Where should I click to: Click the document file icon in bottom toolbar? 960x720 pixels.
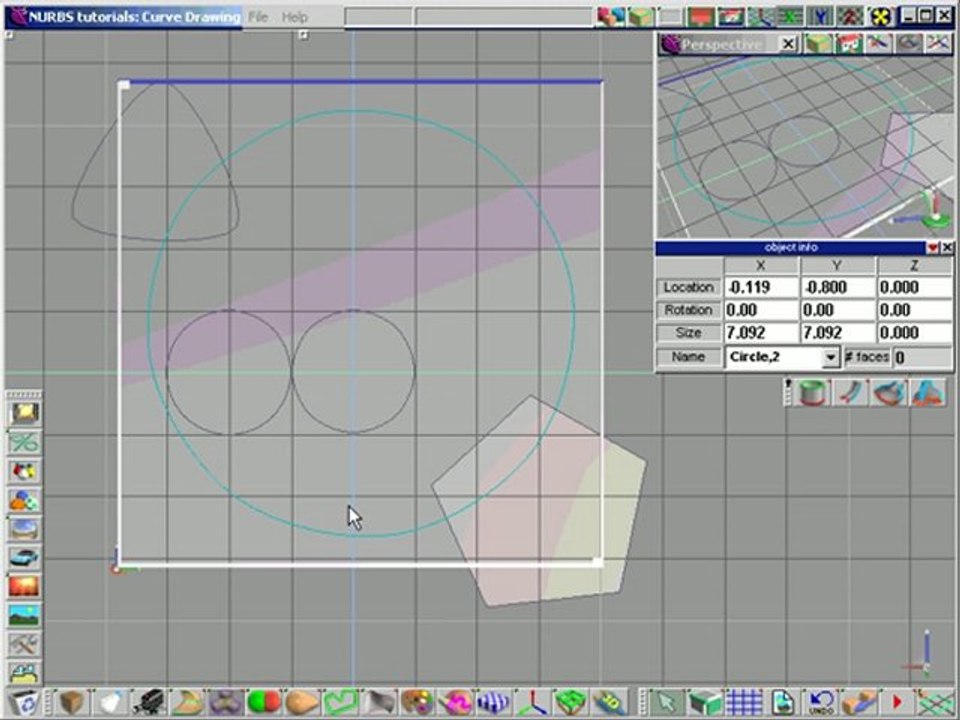pyautogui.click(x=782, y=702)
